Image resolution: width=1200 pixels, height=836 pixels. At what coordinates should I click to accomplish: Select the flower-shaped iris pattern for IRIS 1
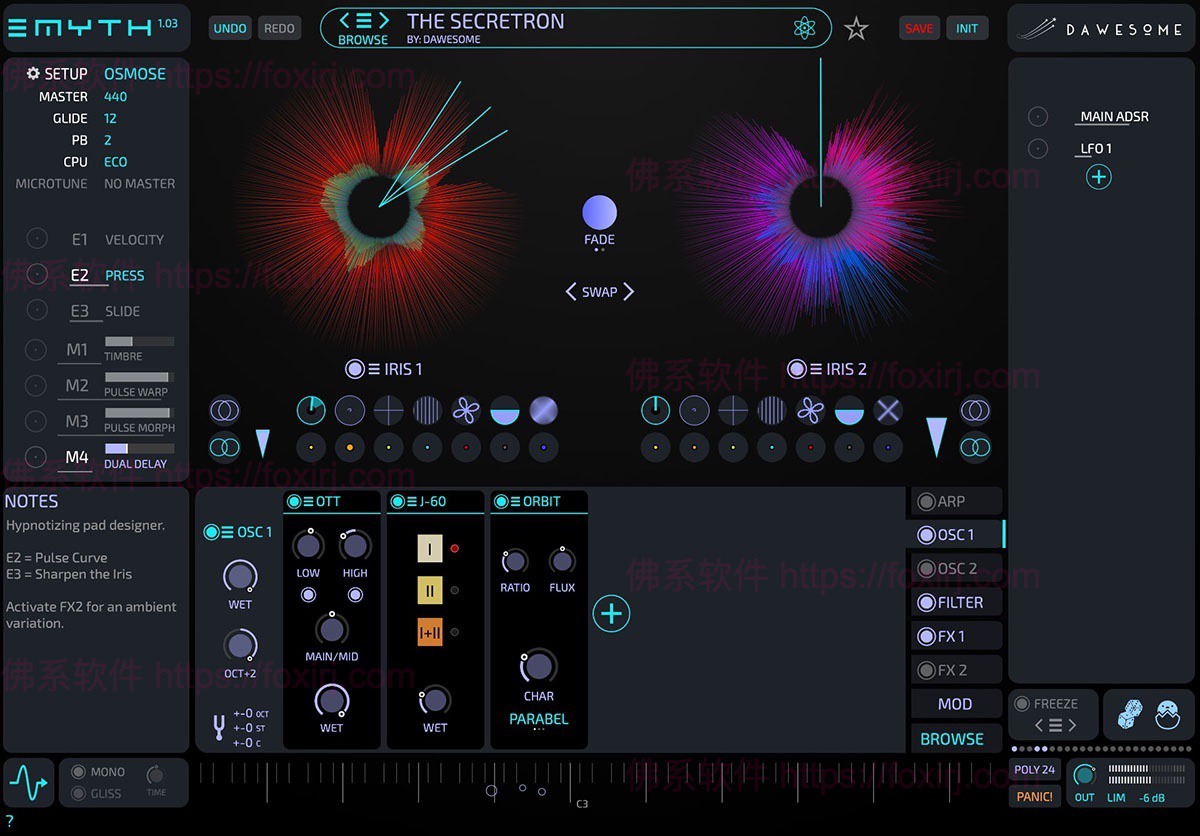464,409
